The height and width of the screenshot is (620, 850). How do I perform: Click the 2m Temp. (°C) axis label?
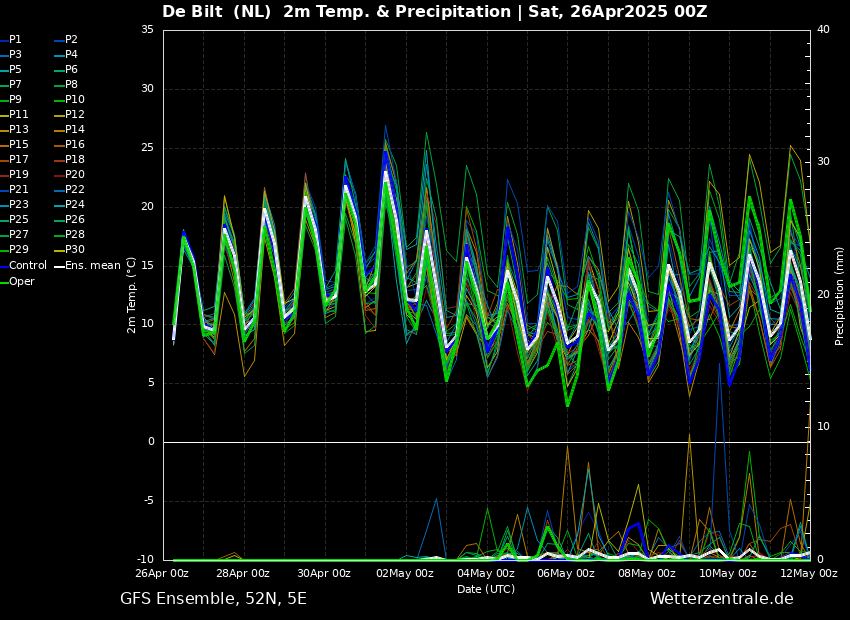pos(132,295)
